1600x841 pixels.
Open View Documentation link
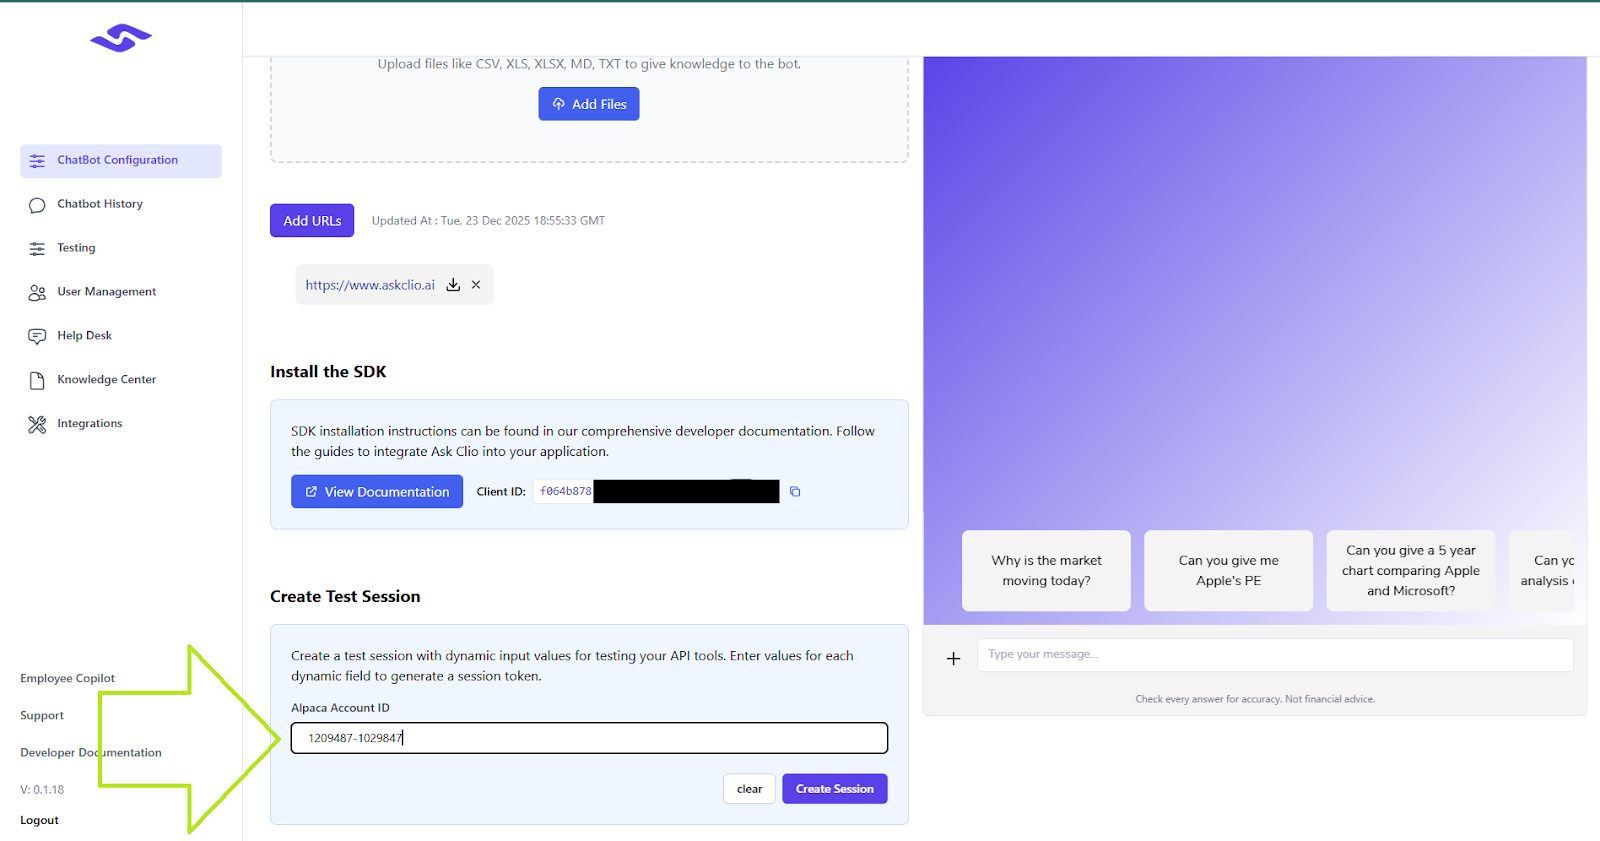pyautogui.click(x=377, y=492)
